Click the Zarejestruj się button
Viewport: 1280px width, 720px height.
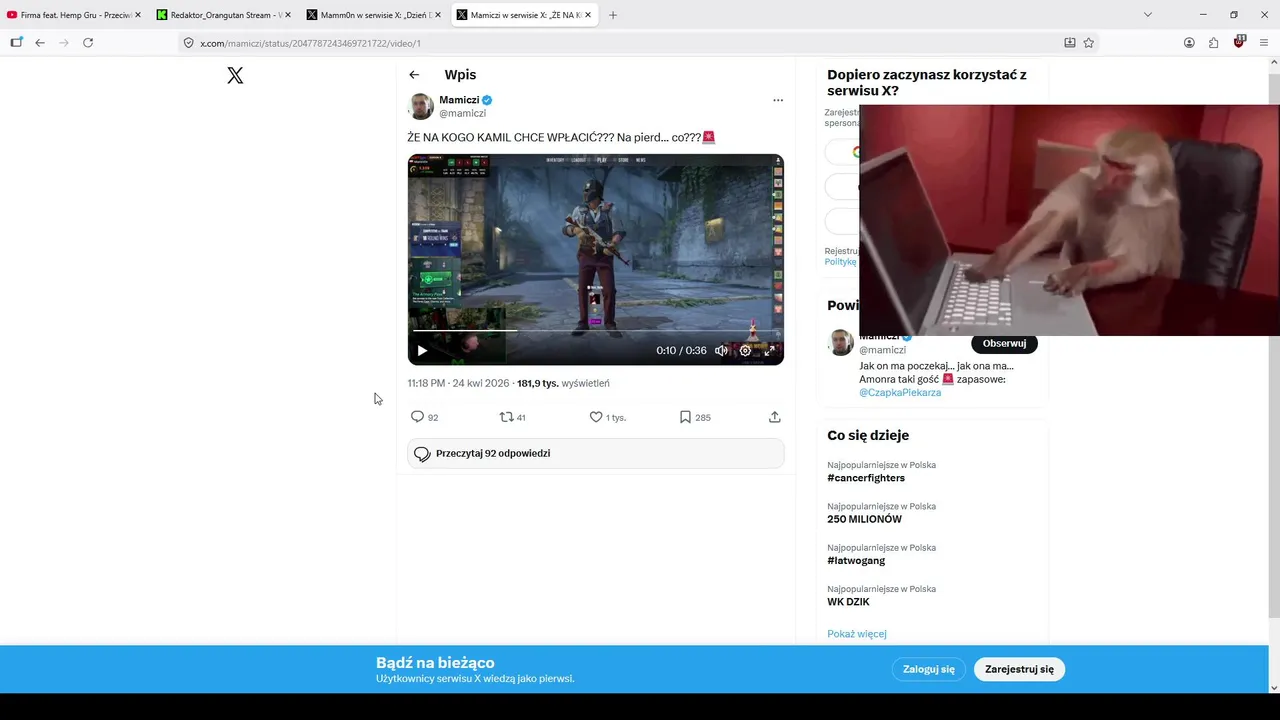[1019, 669]
